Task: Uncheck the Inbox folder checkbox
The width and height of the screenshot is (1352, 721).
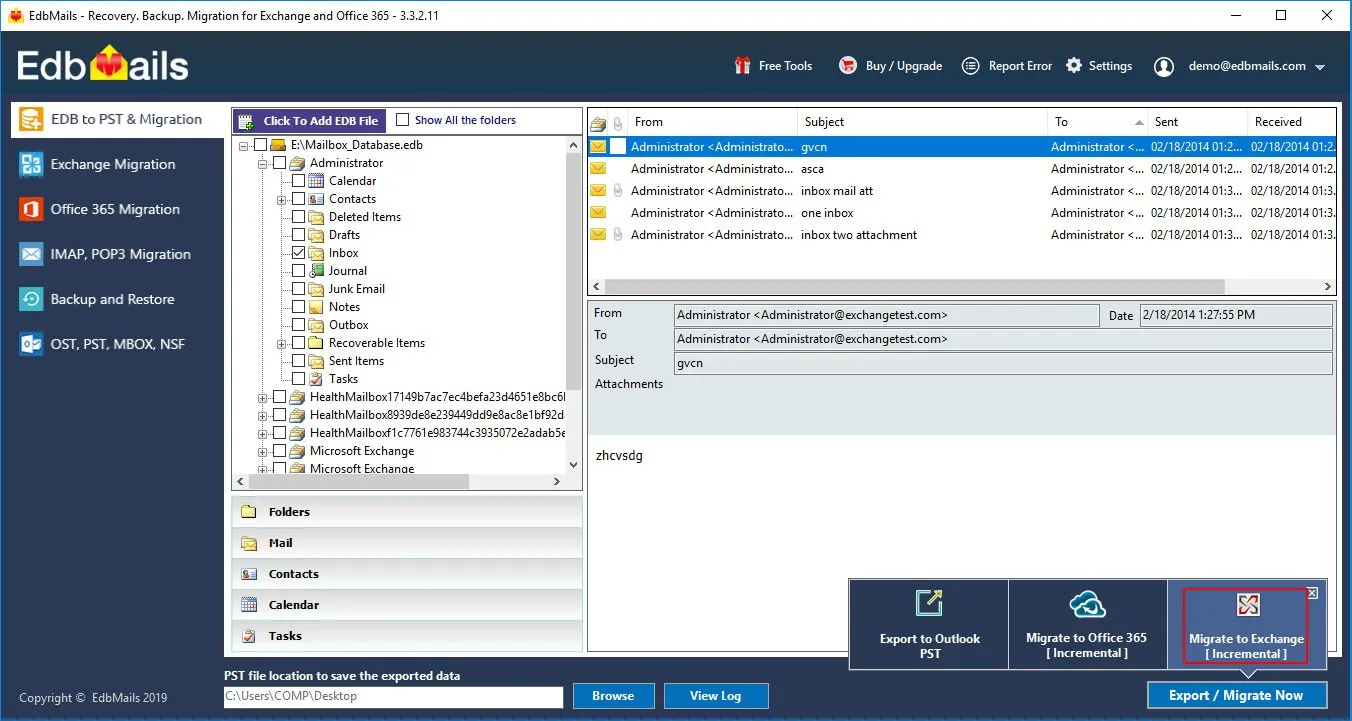Action: [298, 253]
